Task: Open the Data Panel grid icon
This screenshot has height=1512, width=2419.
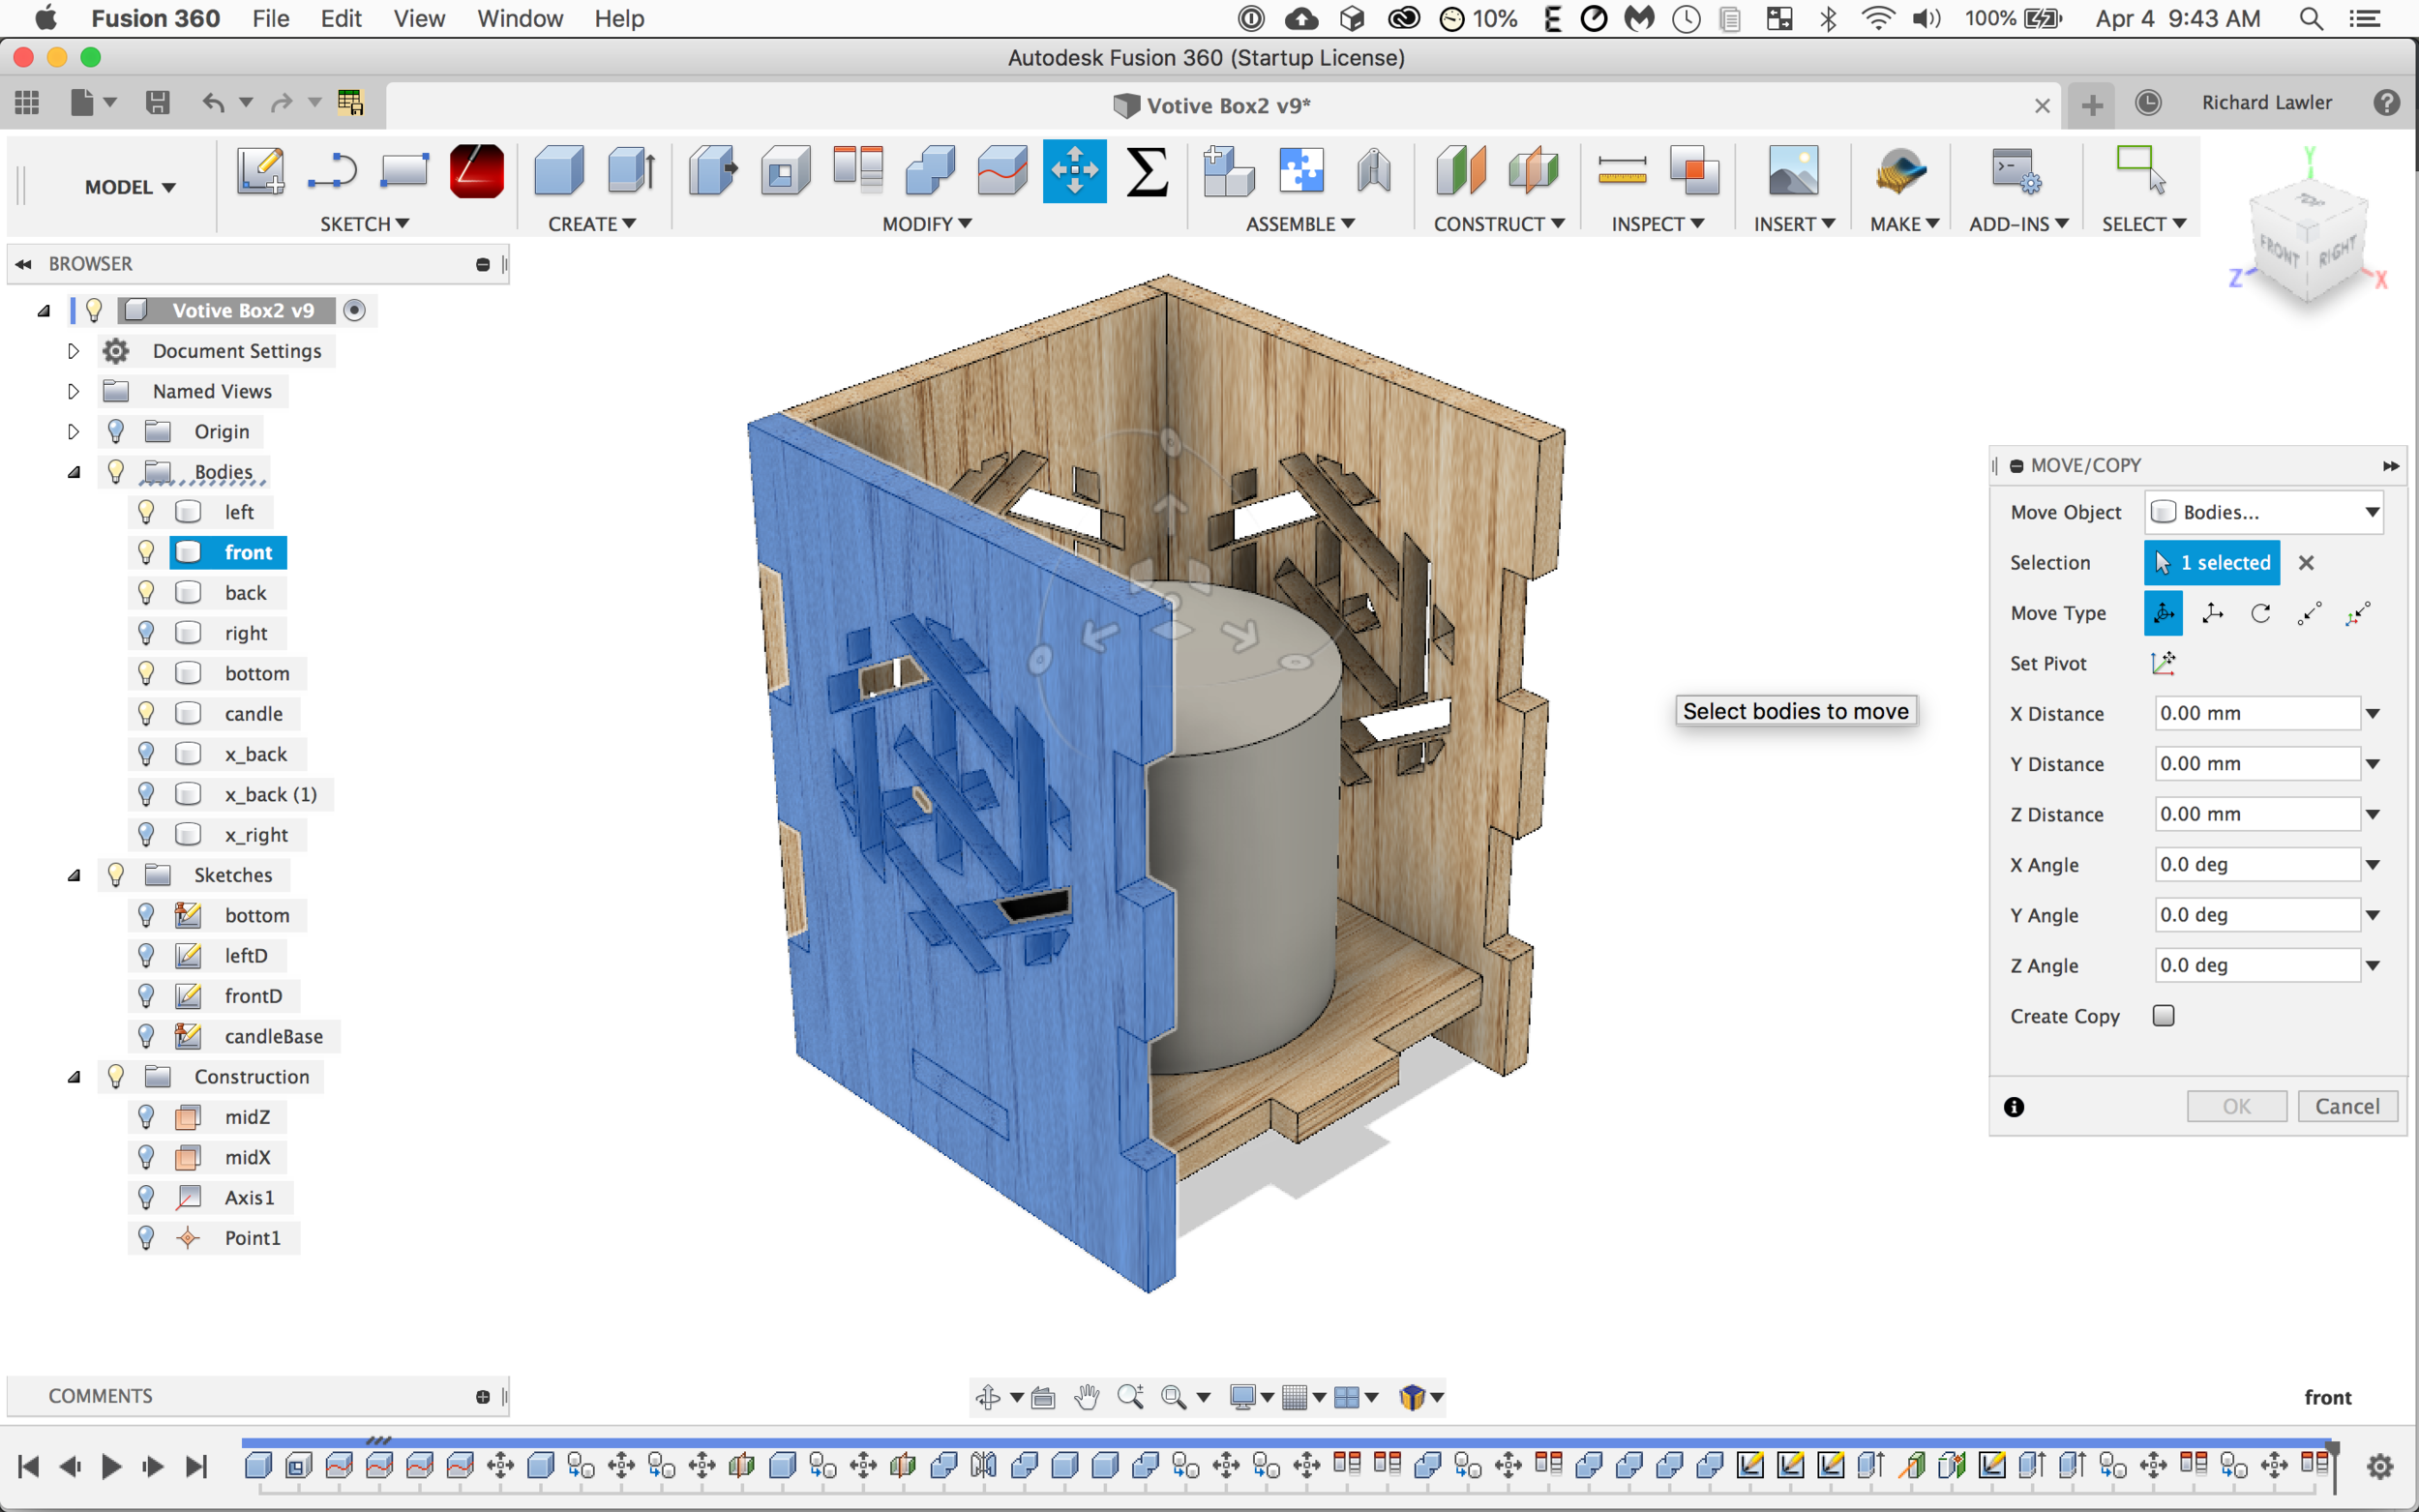Action: [x=27, y=102]
